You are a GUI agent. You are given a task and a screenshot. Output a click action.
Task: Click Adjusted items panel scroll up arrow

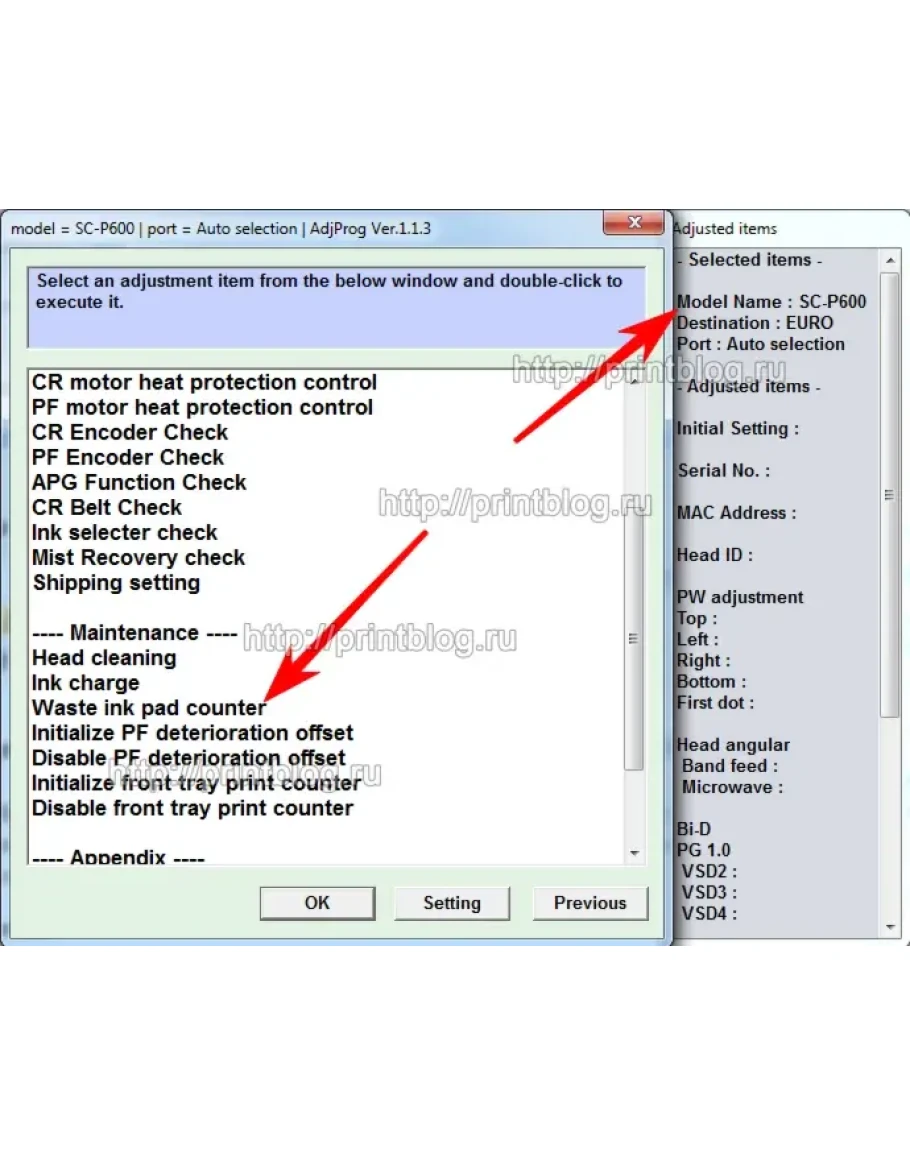[889, 258]
